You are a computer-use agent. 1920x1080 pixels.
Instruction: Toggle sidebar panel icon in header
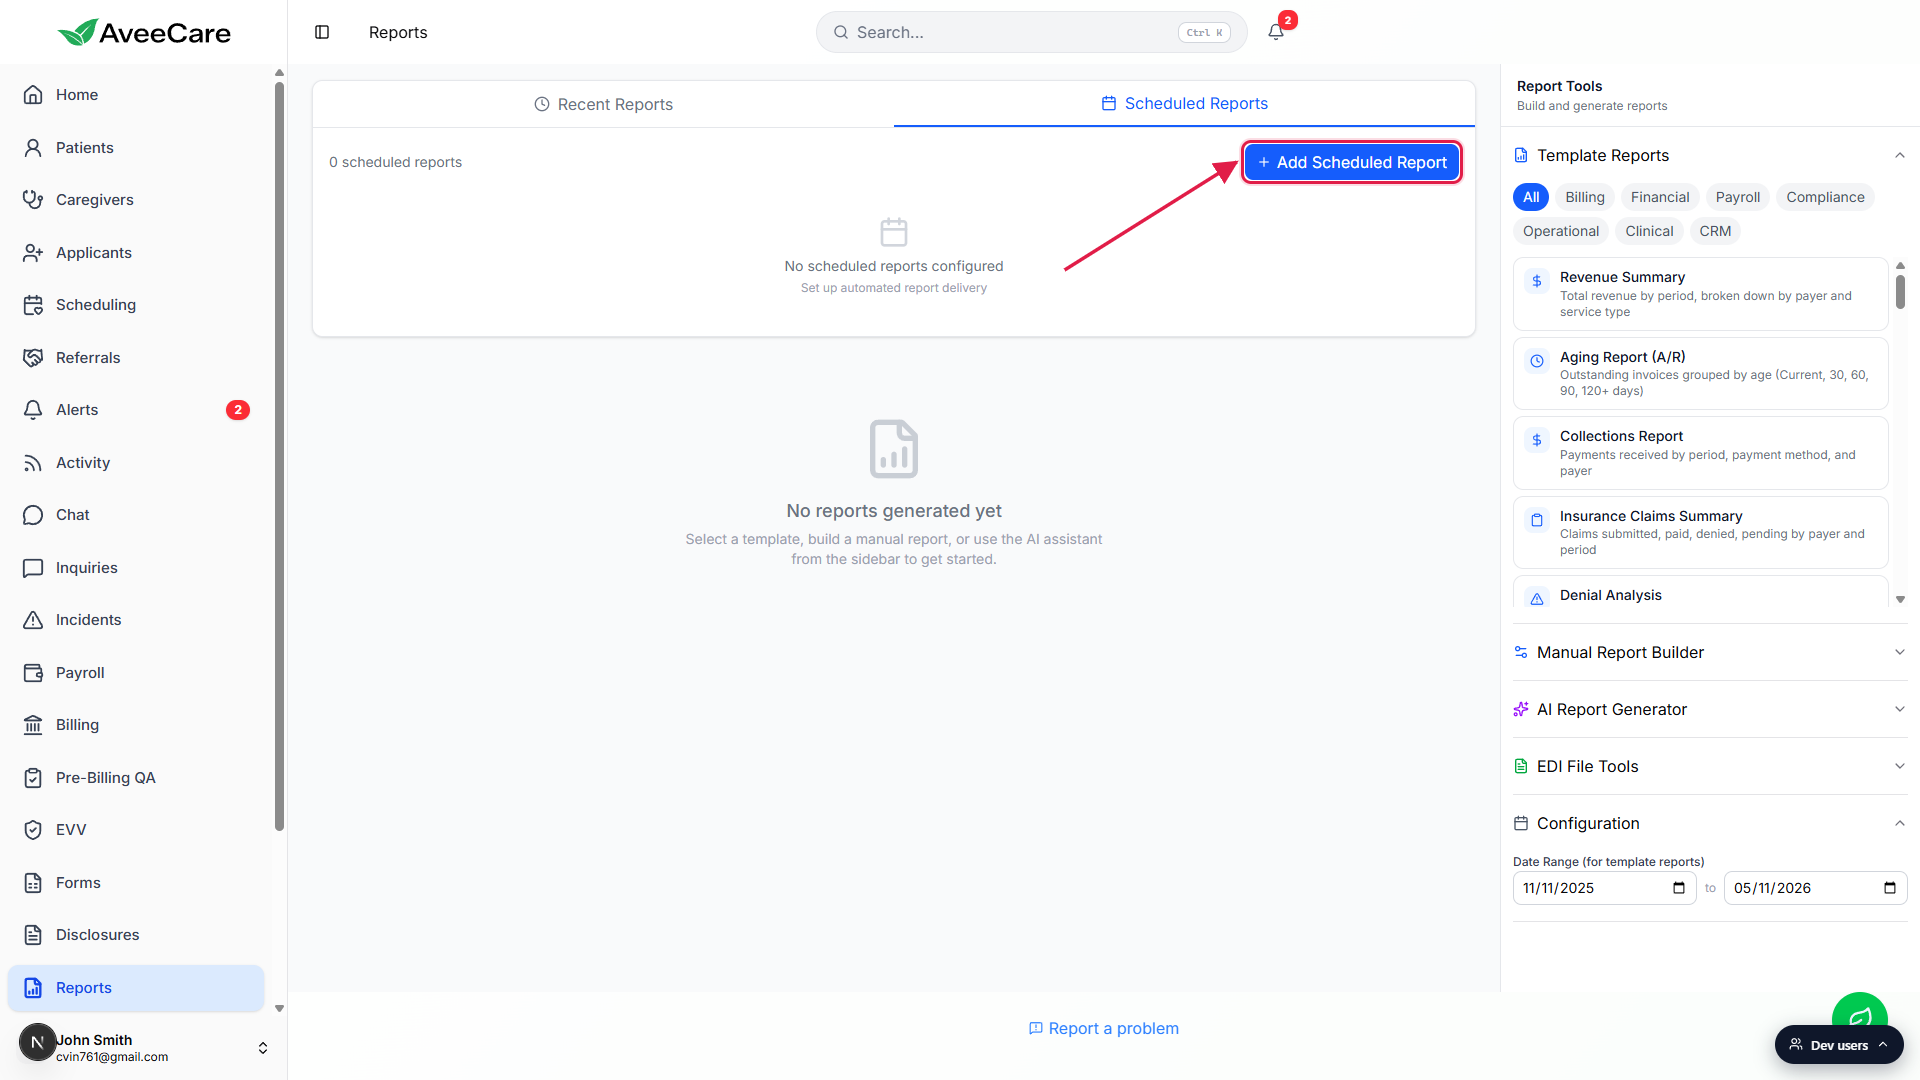322,32
